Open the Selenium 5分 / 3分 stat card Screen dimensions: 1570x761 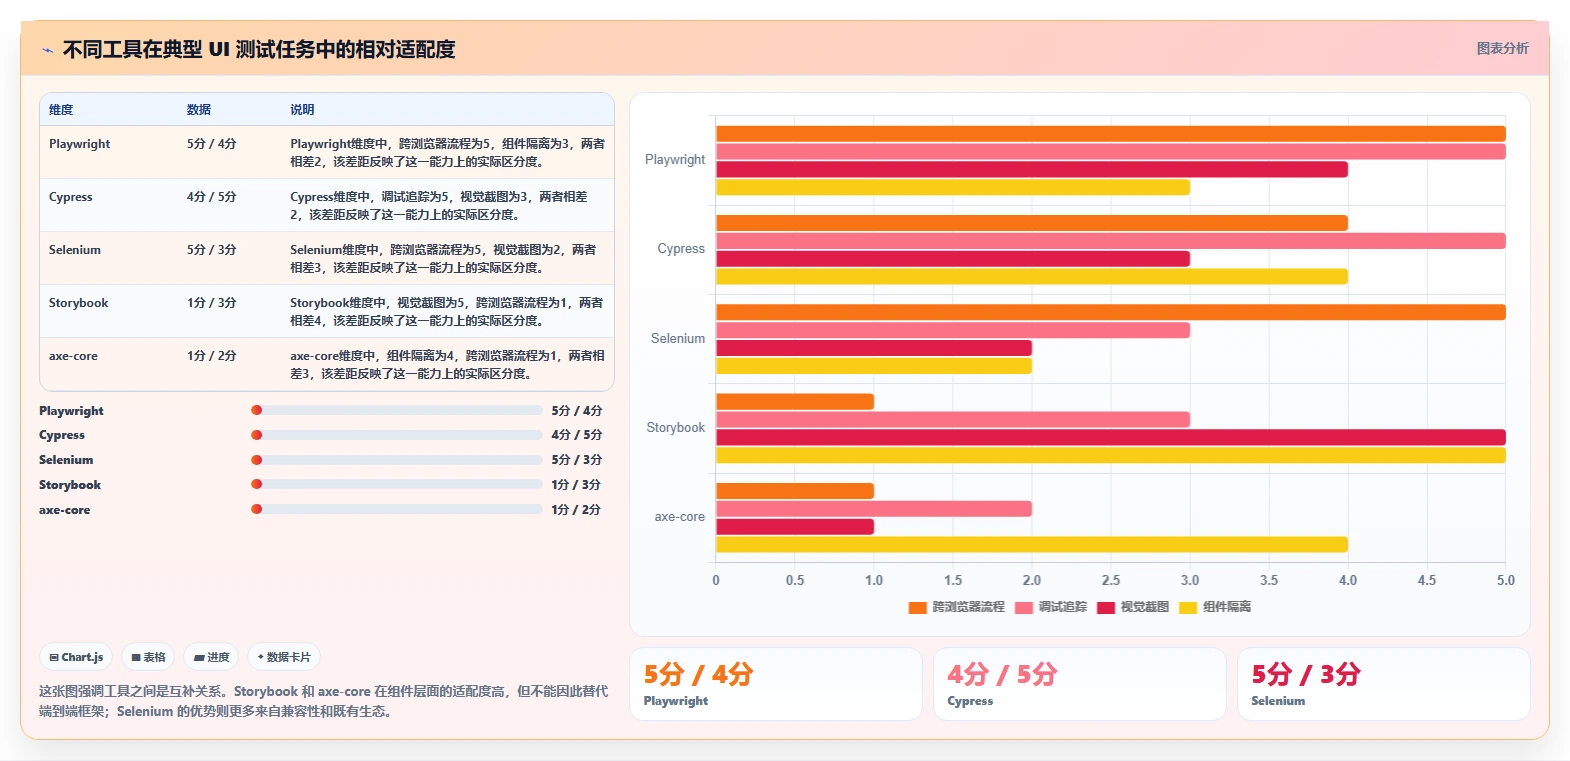click(1384, 684)
